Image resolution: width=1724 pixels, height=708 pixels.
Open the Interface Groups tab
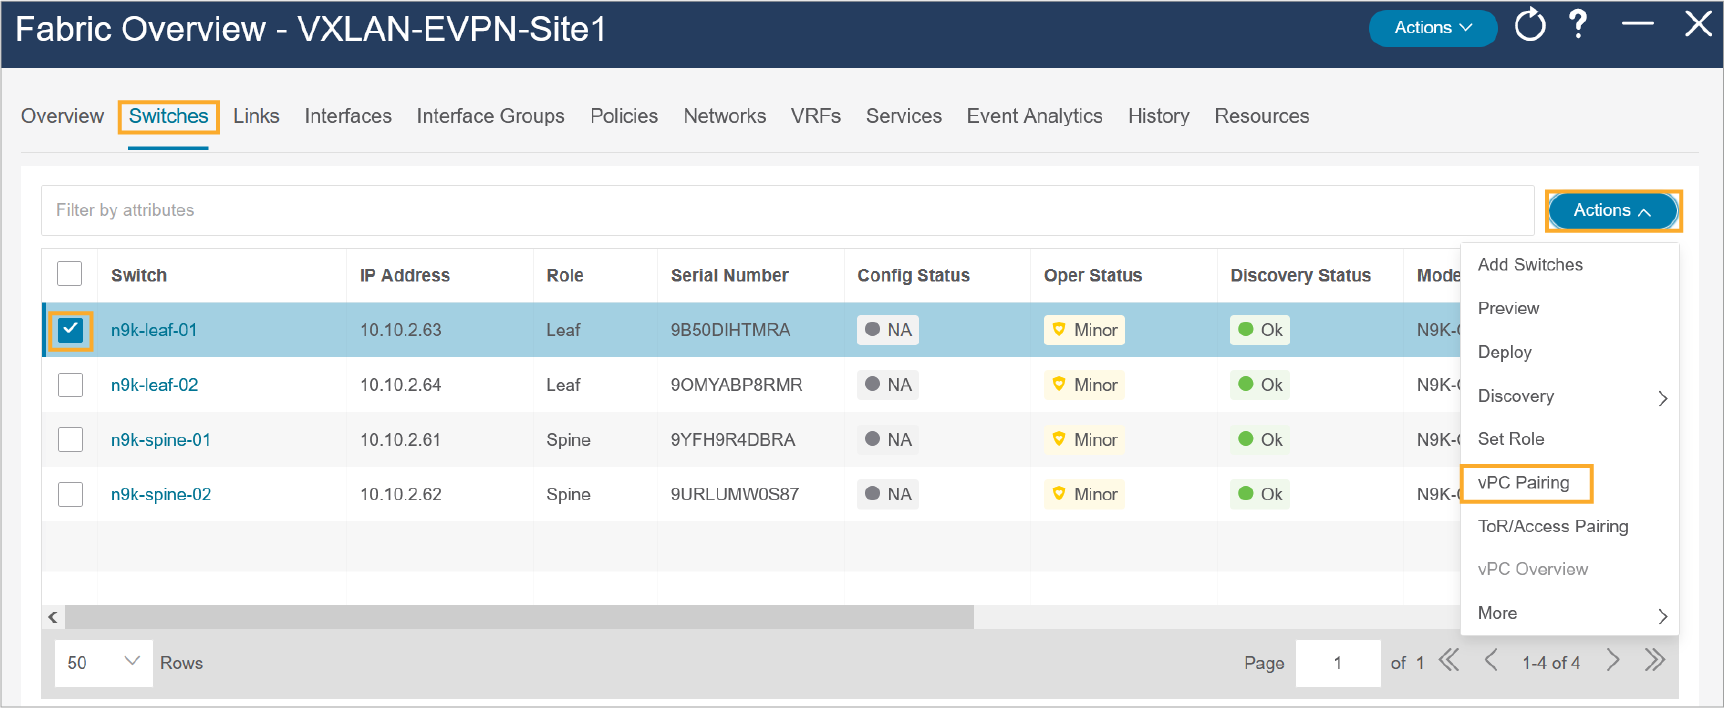coord(490,116)
